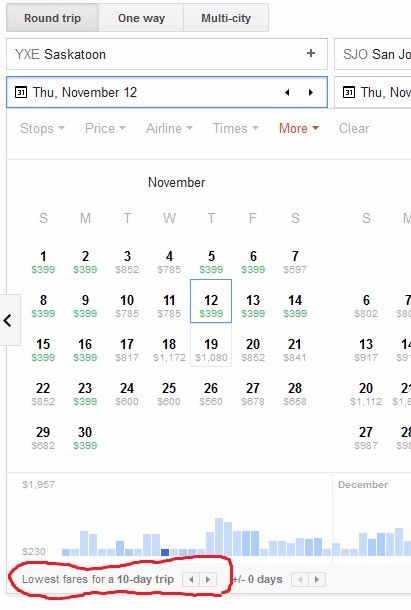
Task: Advance departure date with right arrow
Action: click(x=311, y=93)
